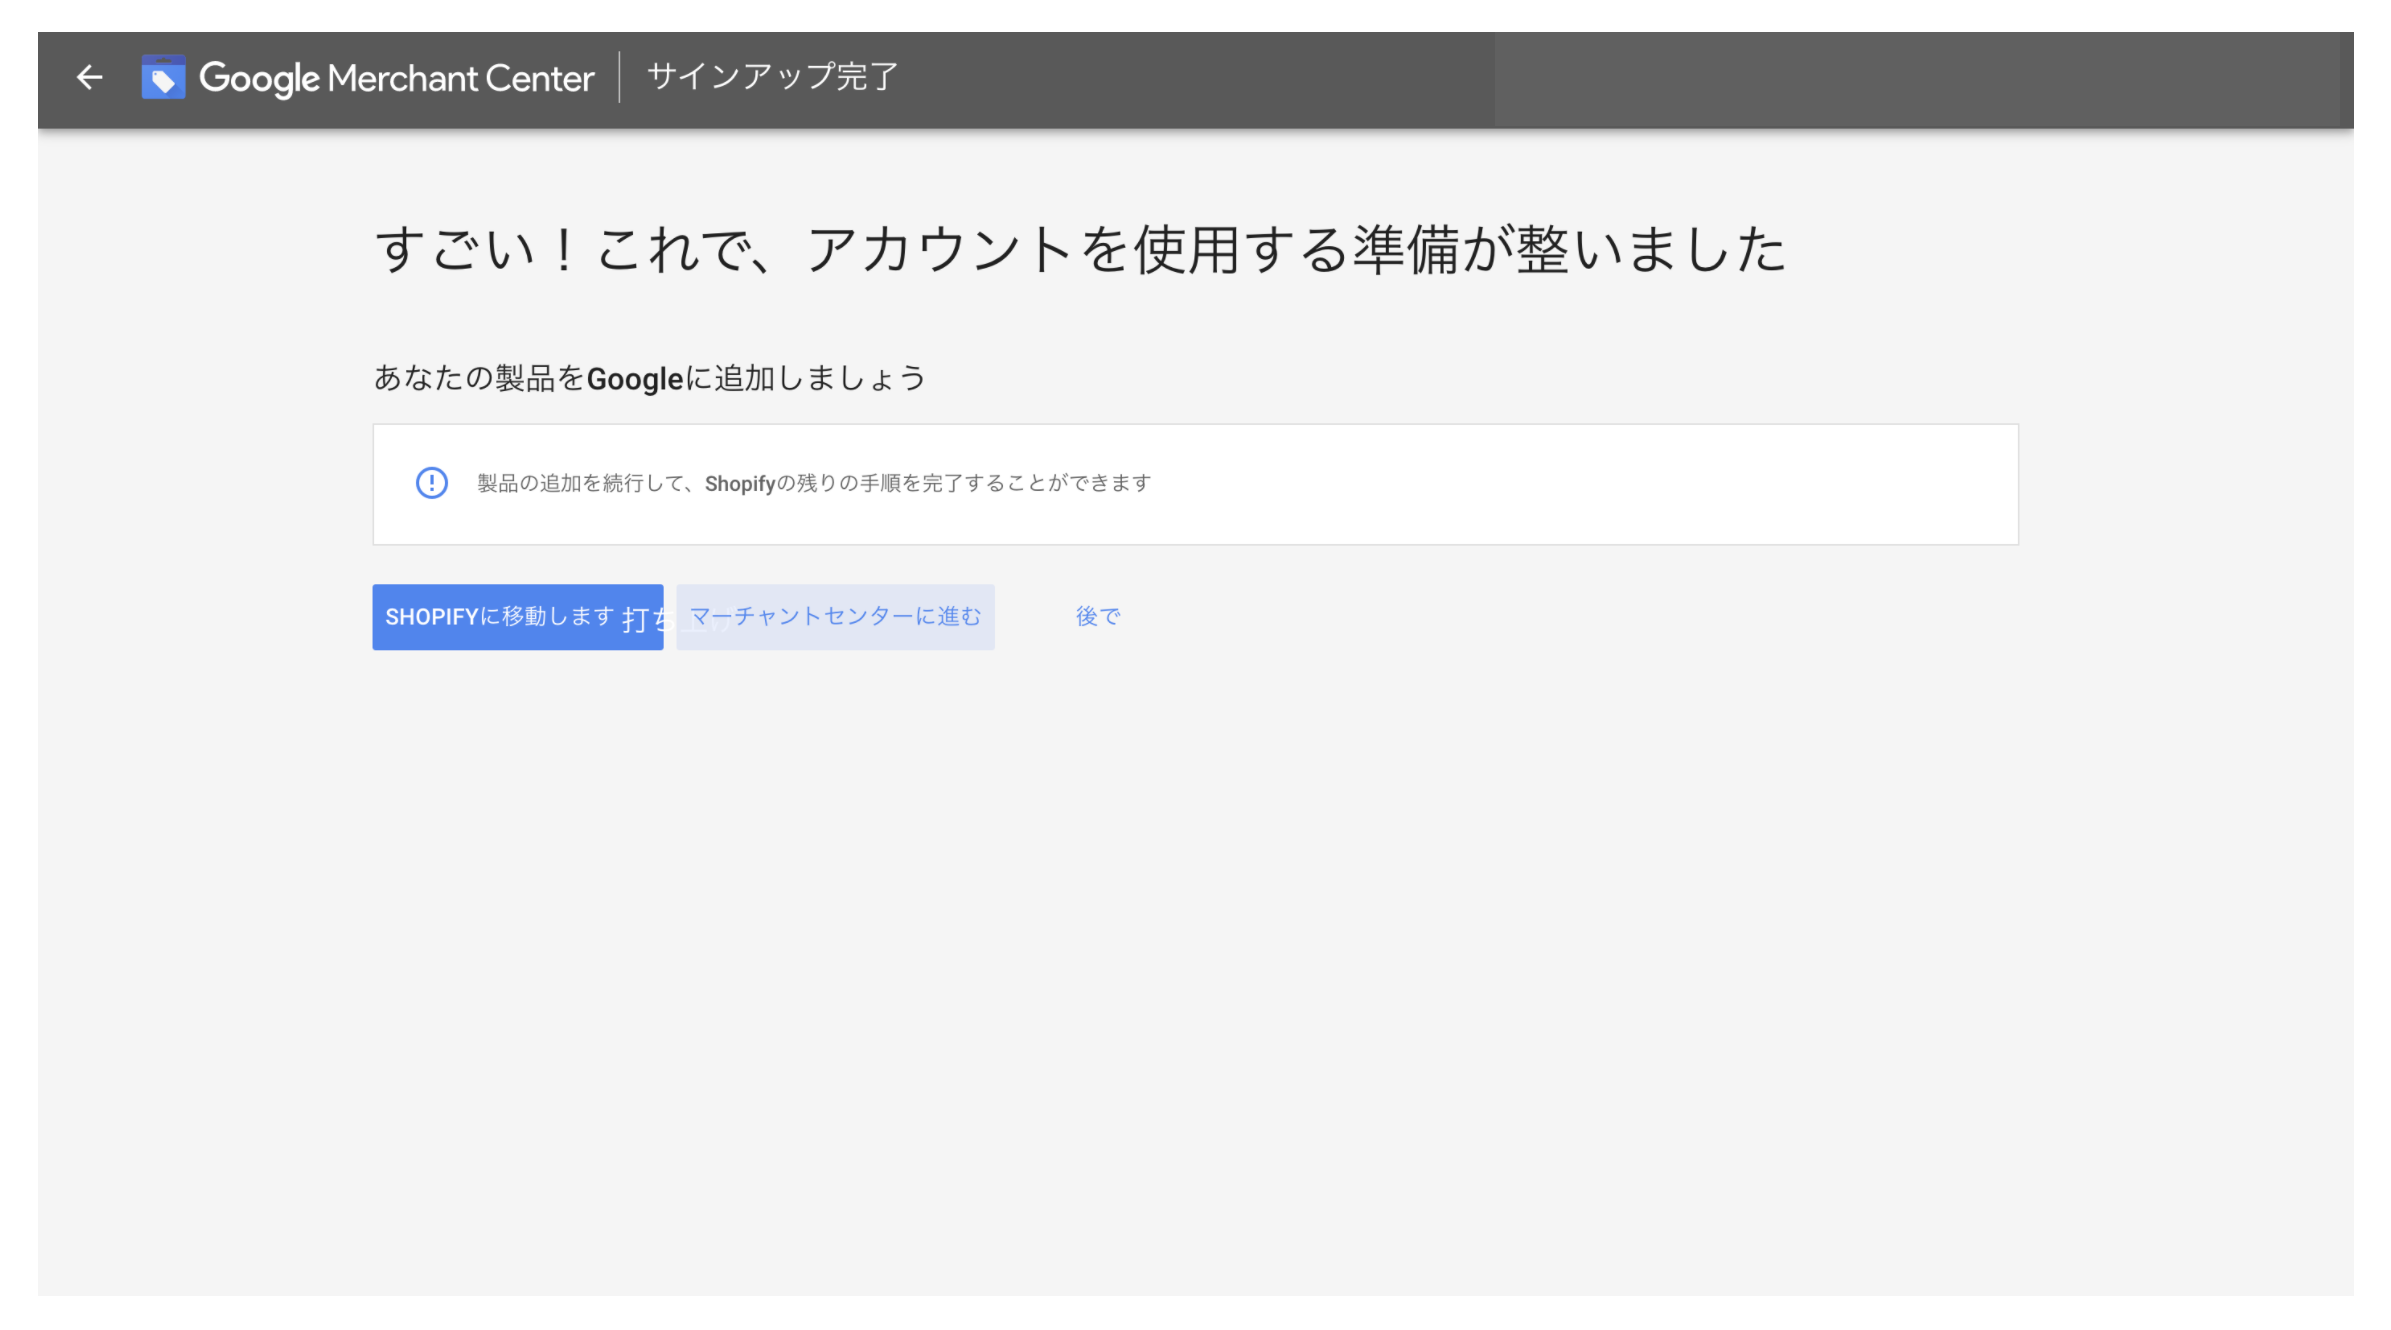Click the back arrow in header
The image size is (2391, 1330).
click(89, 78)
